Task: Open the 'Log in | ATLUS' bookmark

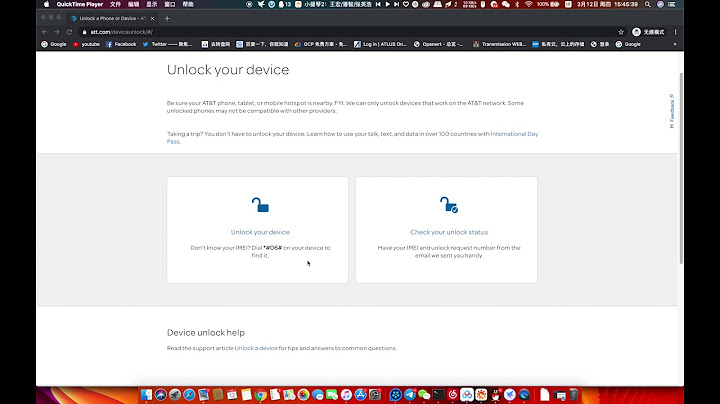Action: pos(380,45)
